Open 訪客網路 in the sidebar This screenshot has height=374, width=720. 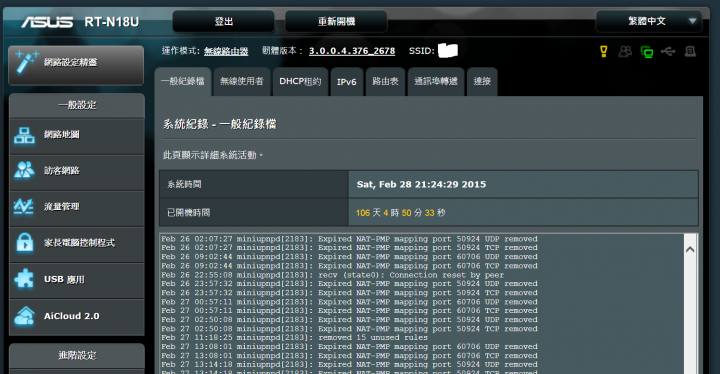pyautogui.click(x=77, y=171)
